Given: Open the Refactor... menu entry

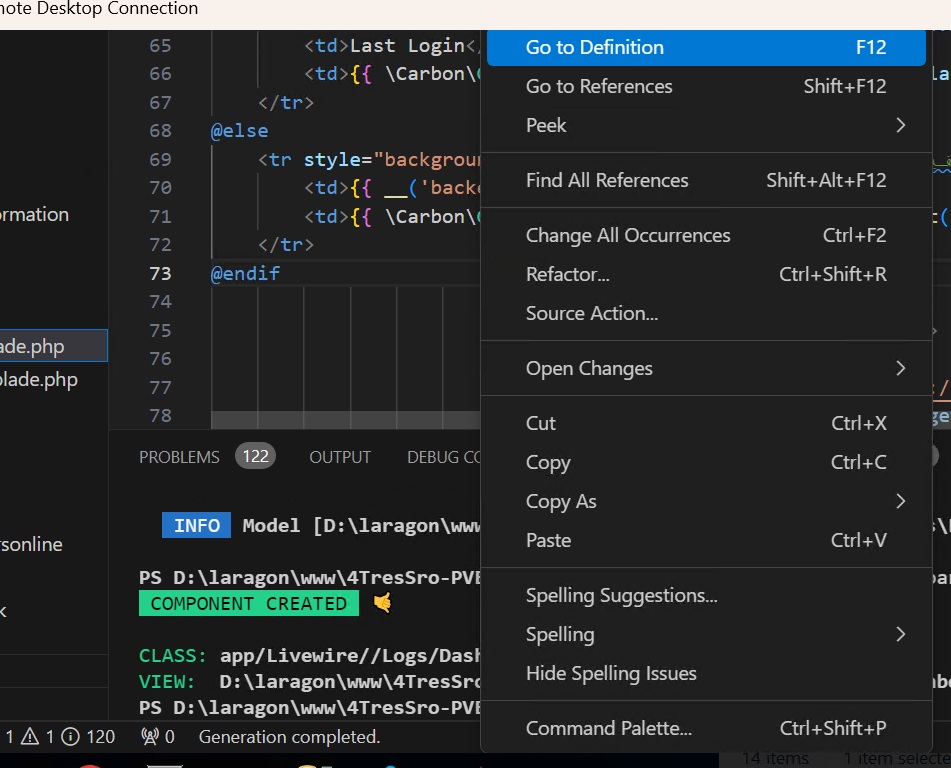Looking at the screenshot, I should point(705,274).
